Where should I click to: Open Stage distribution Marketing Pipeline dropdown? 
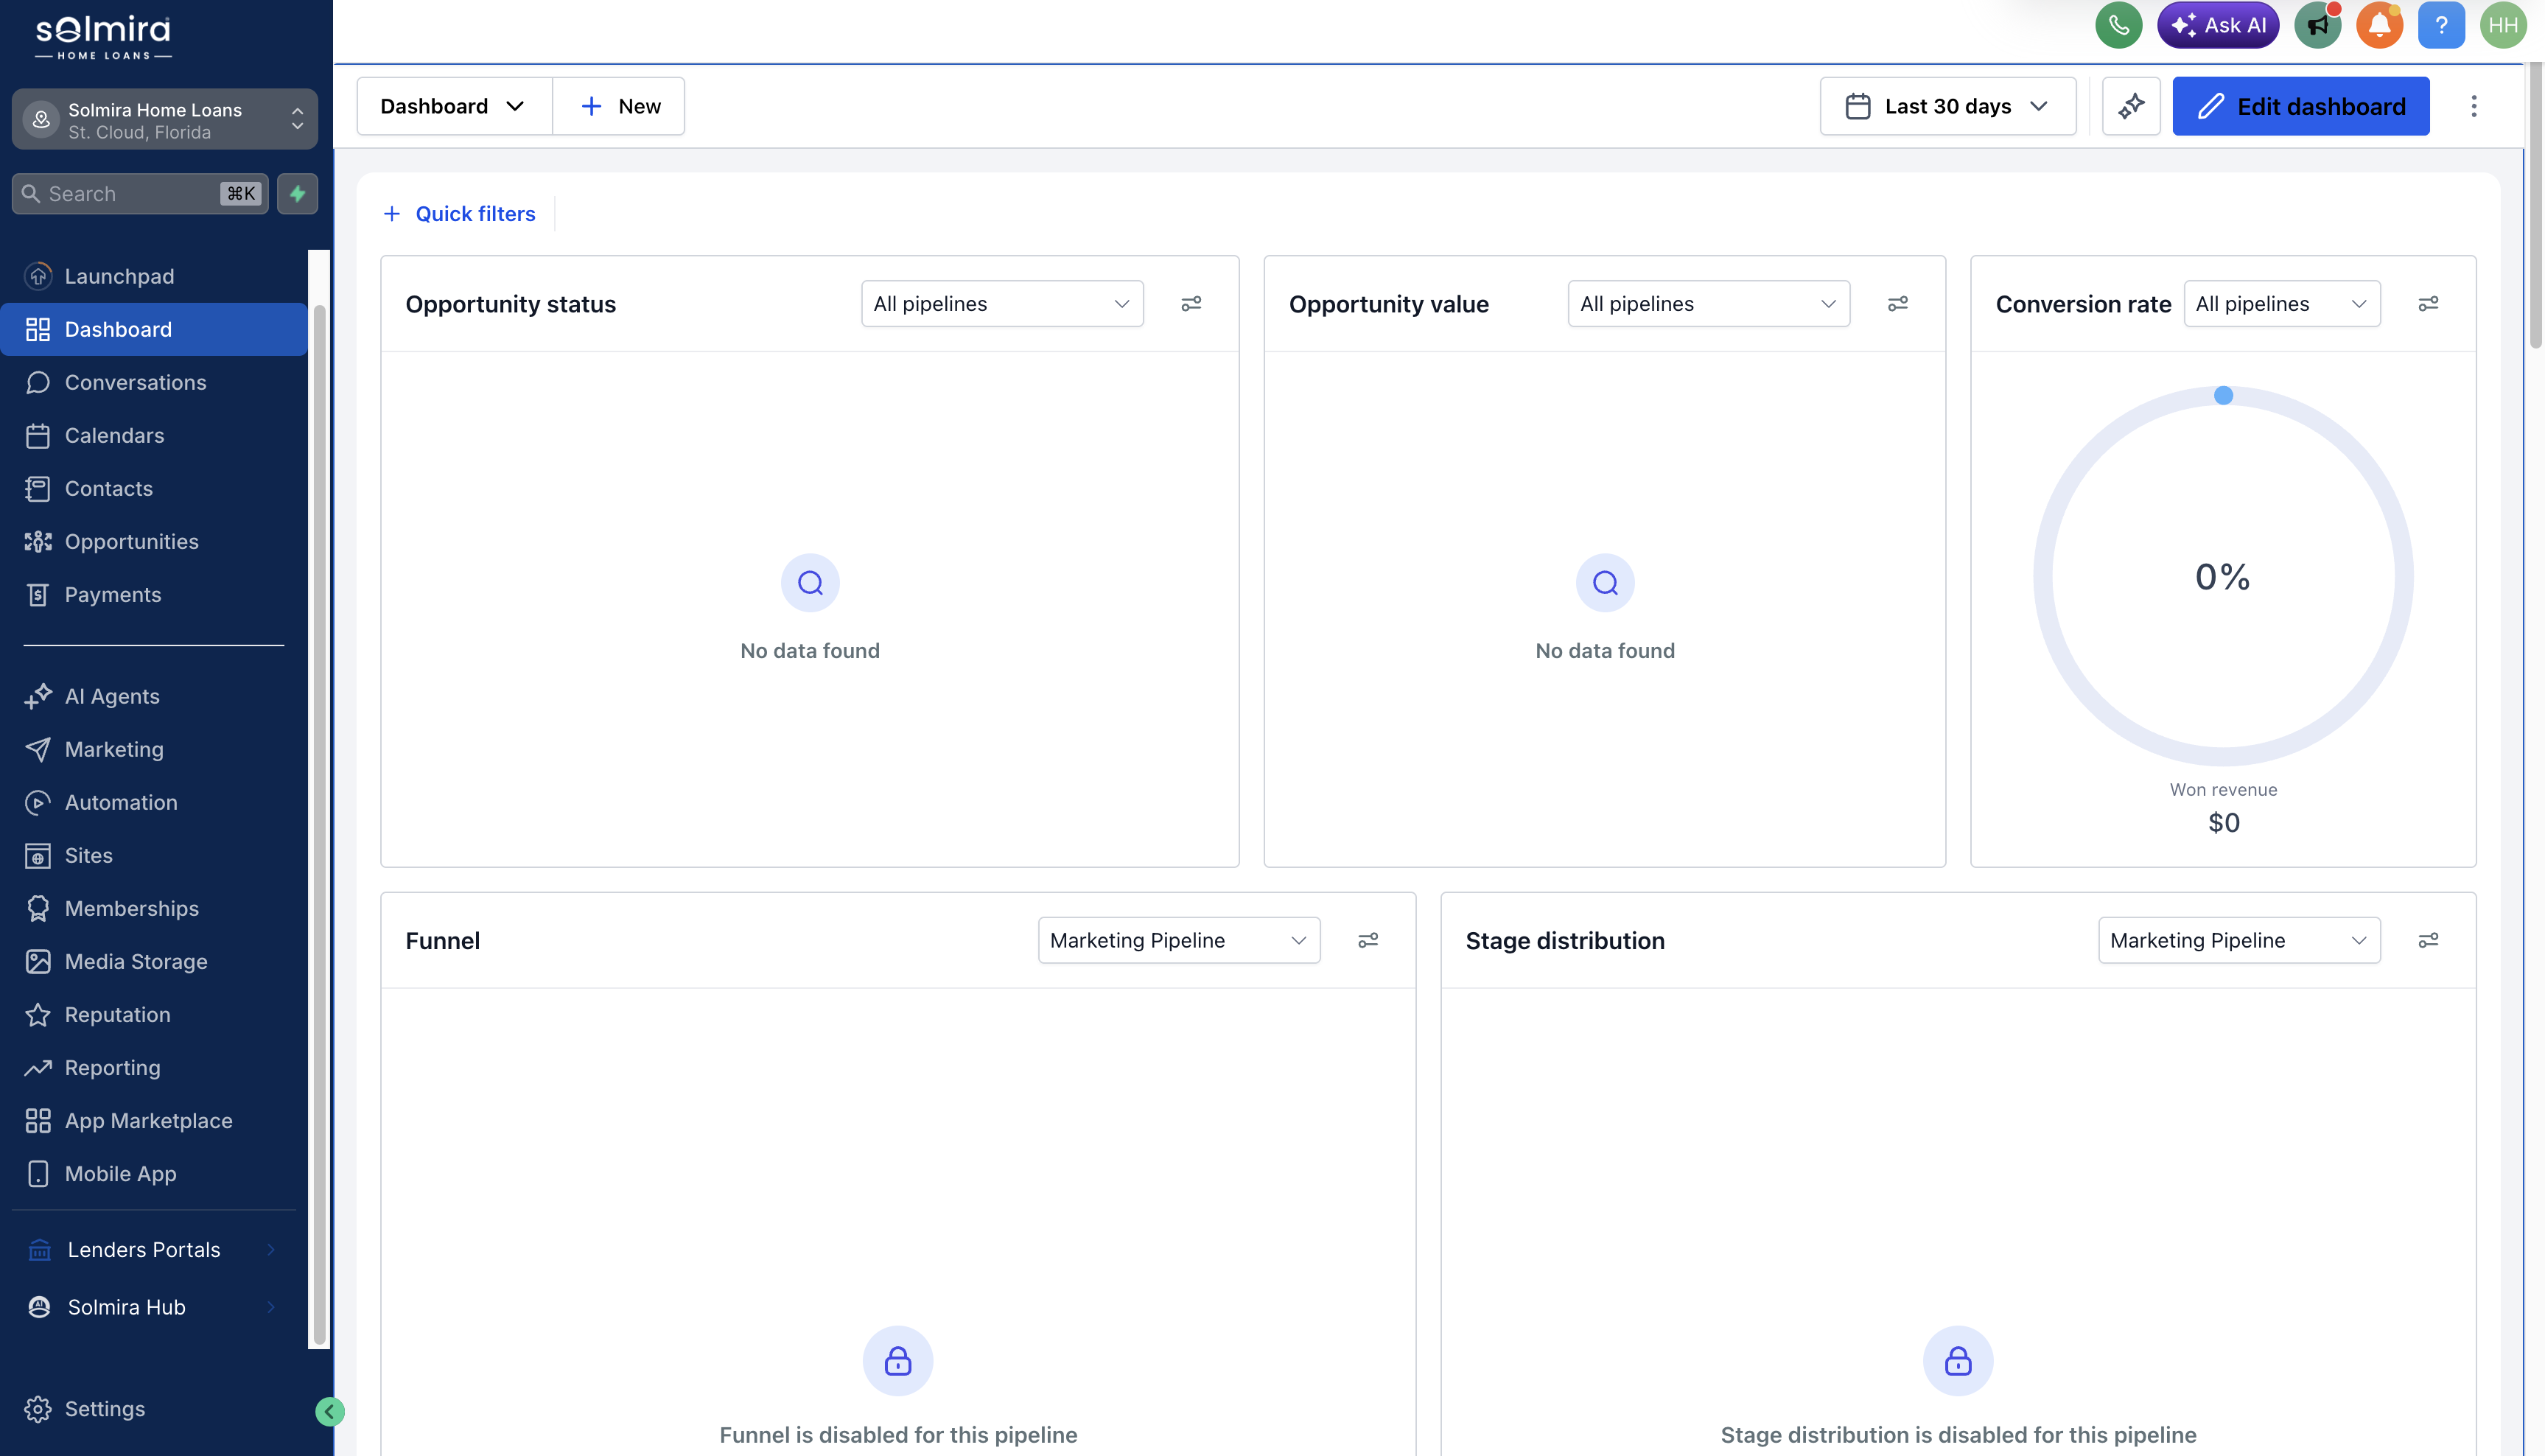pos(2238,940)
